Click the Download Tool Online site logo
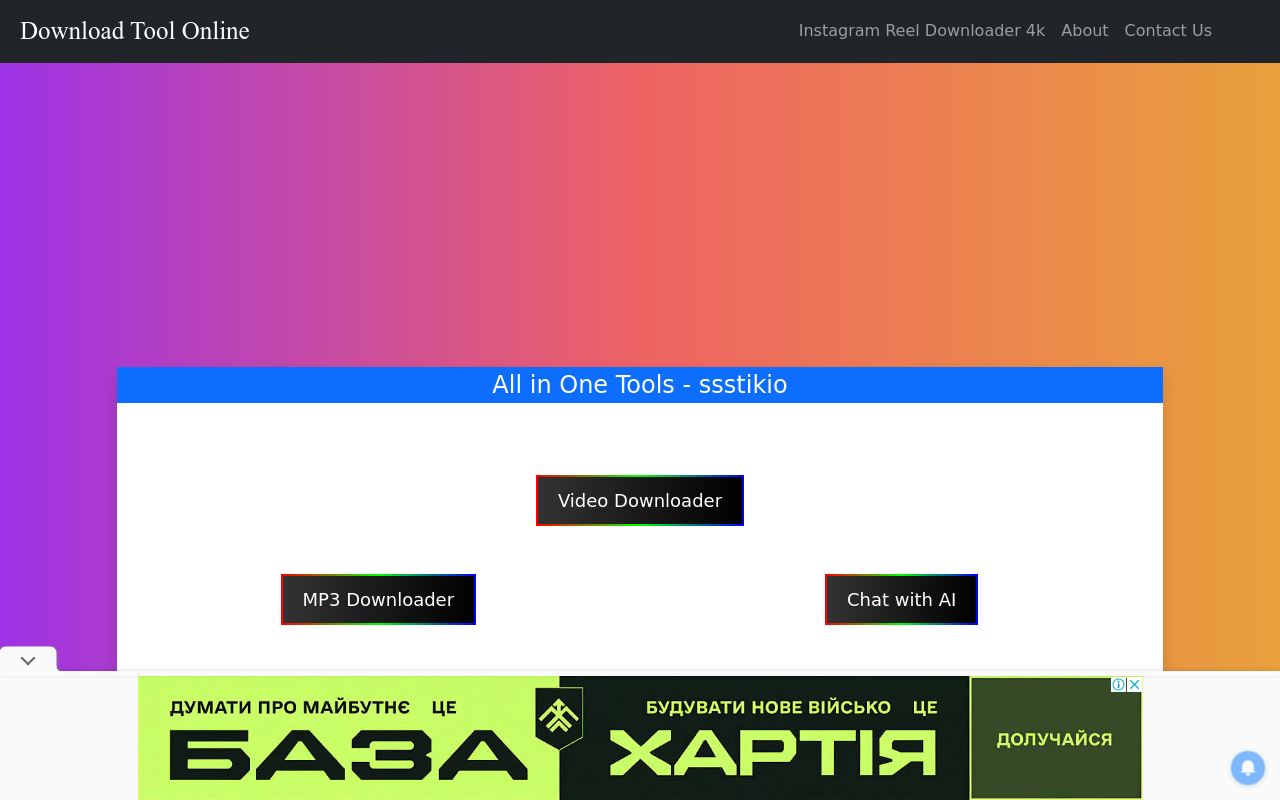 tap(135, 31)
